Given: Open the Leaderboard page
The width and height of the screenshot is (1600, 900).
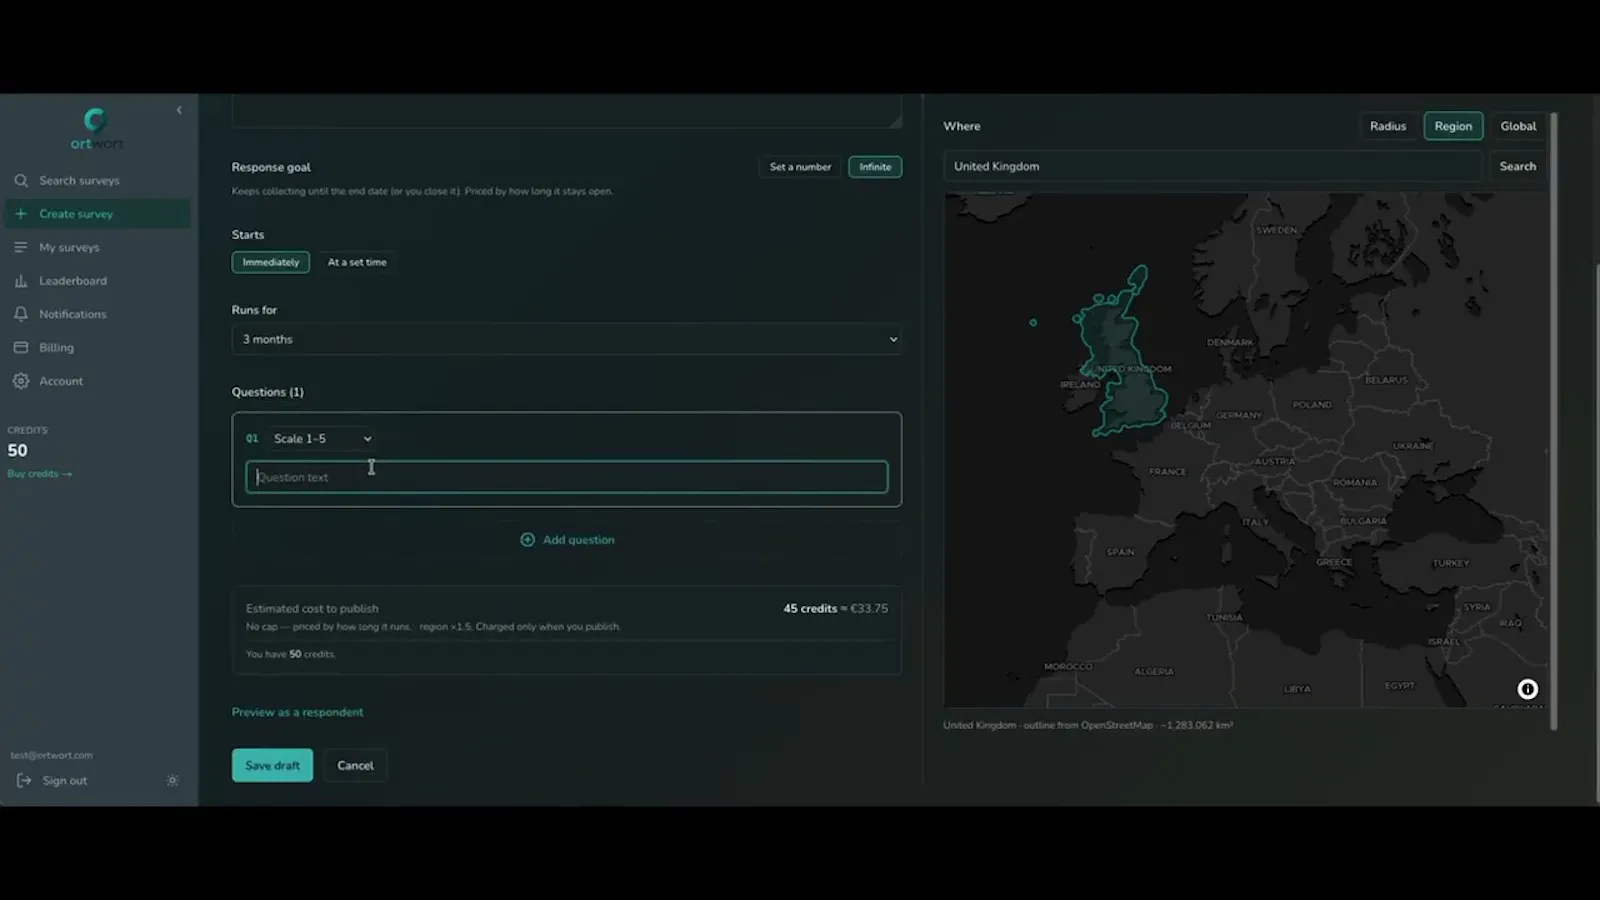Looking at the screenshot, I should pos(98,281).
